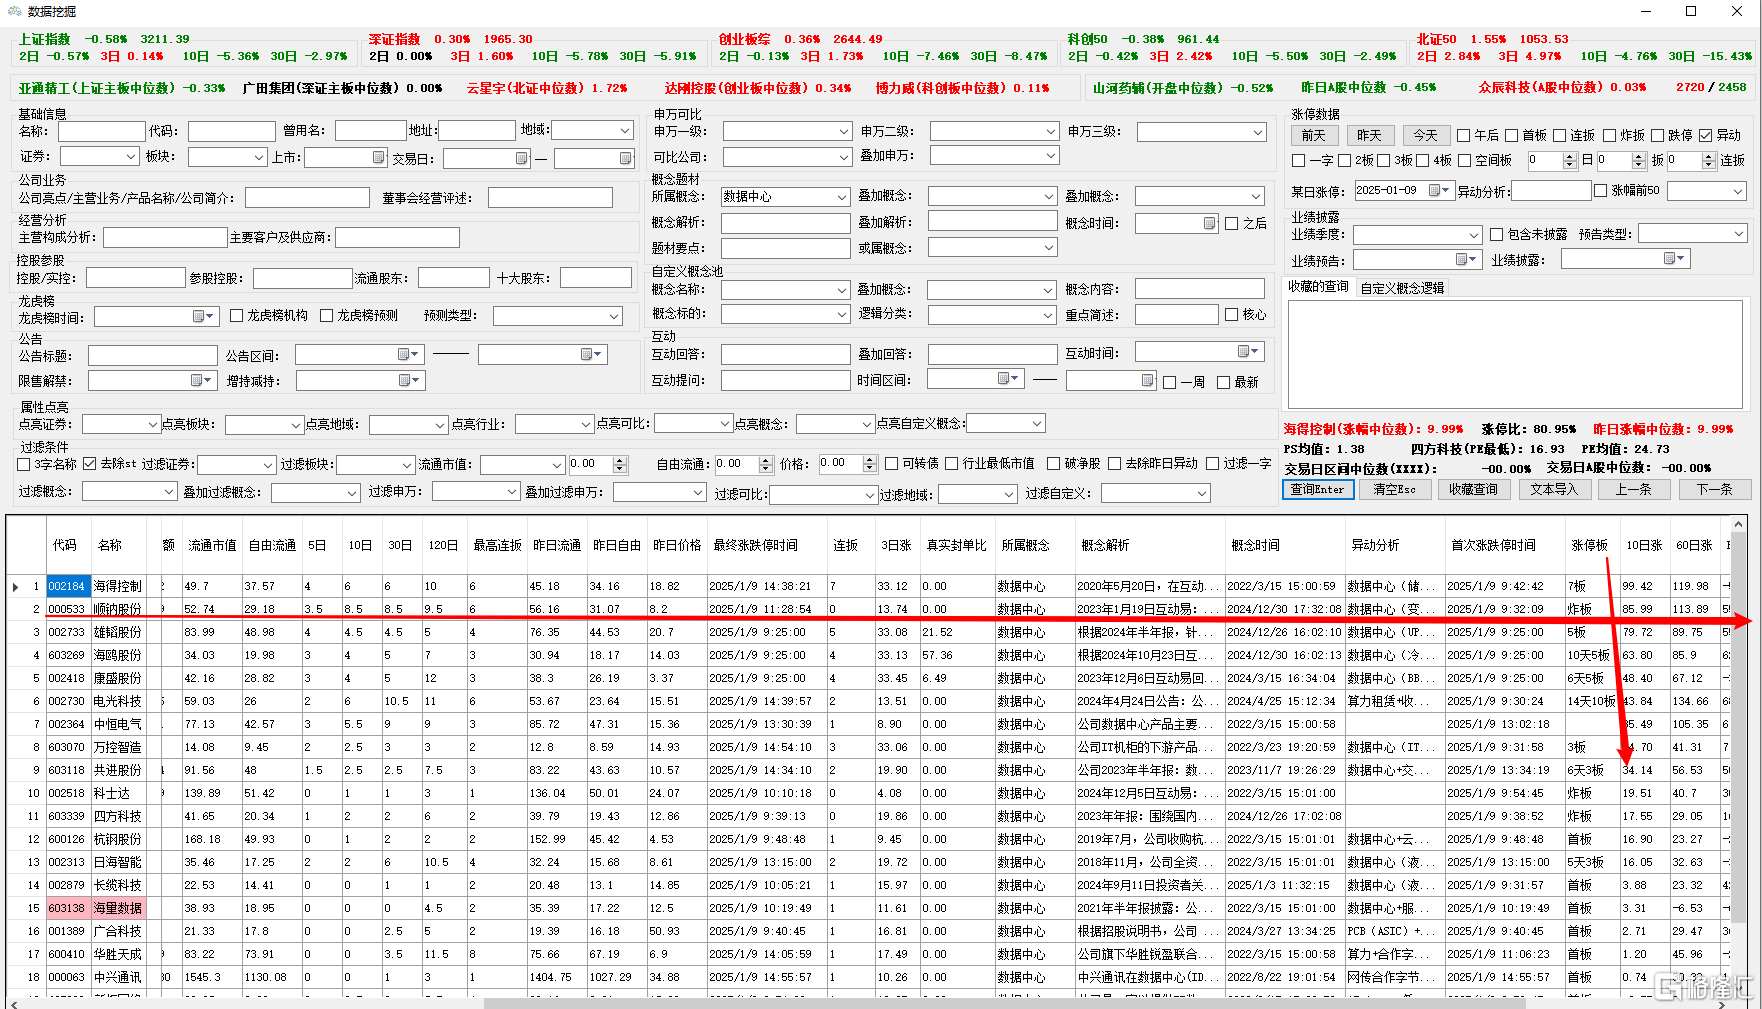Image resolution: width=1762 pixels, height=1009 pixels.
Task: Check the 包含未披露 checkbox
Action: 1496,234
